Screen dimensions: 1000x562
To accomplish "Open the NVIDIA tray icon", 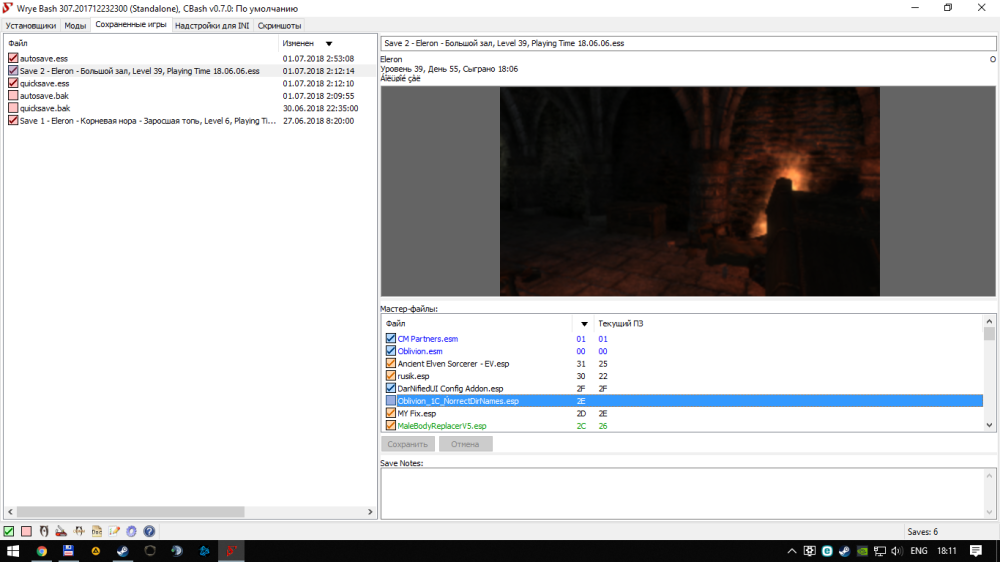I will [862, 551].
